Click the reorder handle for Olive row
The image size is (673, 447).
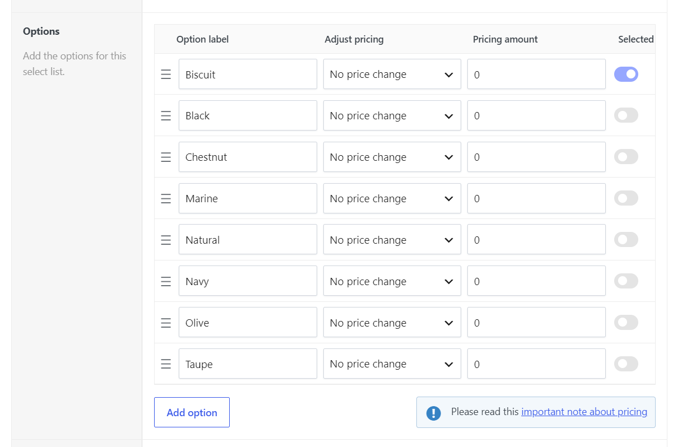pos(166,322)
